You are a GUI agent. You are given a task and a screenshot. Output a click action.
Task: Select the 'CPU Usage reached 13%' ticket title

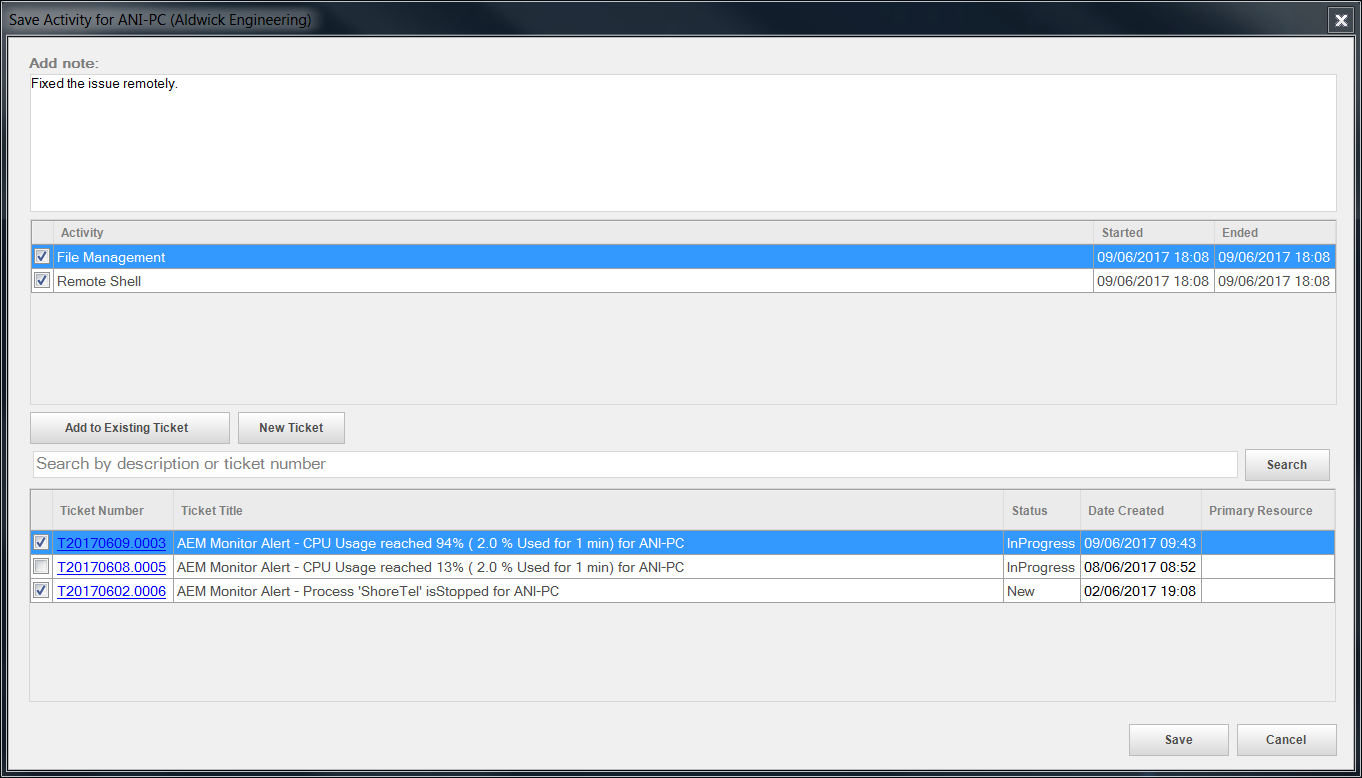click(x=430, y=567)
